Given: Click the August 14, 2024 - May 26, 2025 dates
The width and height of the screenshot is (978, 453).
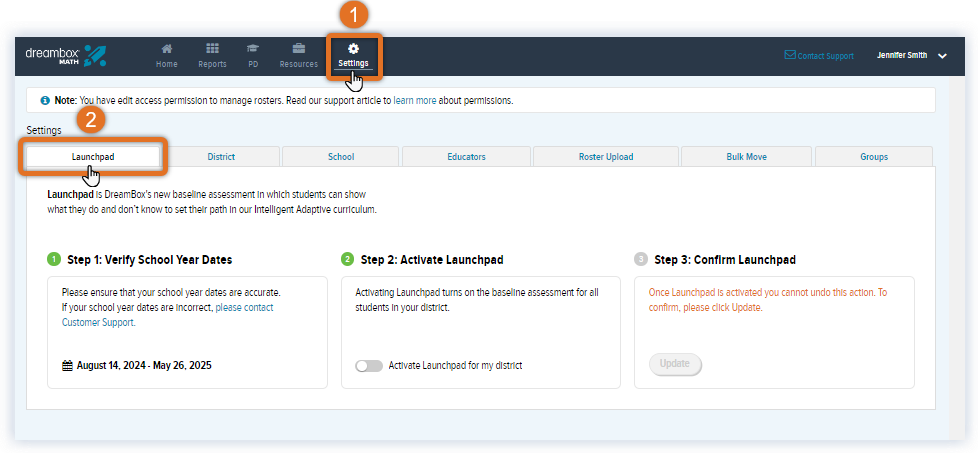Looking at the screenshot, I should pos(144,366).
